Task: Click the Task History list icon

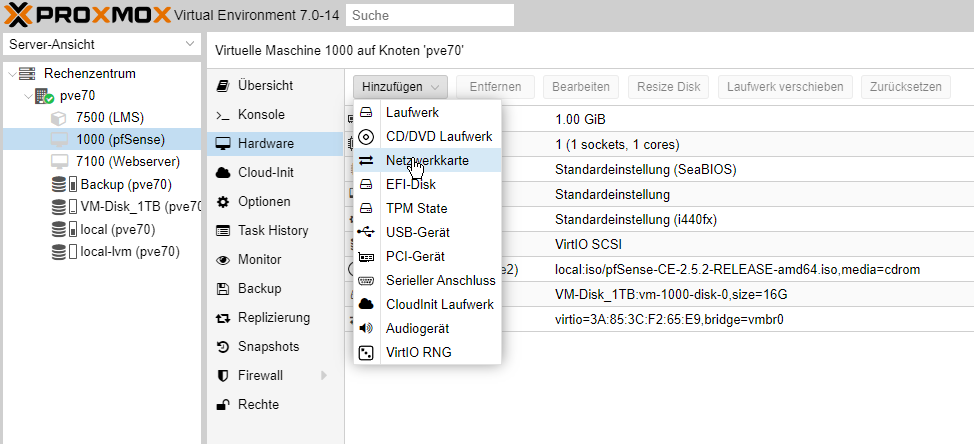Action: [x=222, y=230]
